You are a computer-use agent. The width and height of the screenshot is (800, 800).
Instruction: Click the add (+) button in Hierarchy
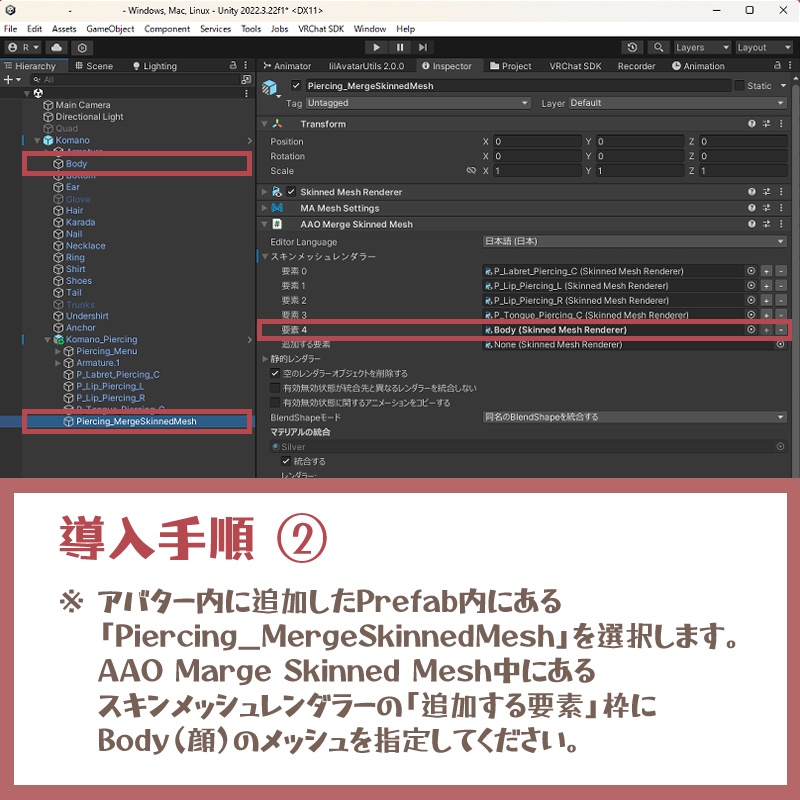click(11, 80)
